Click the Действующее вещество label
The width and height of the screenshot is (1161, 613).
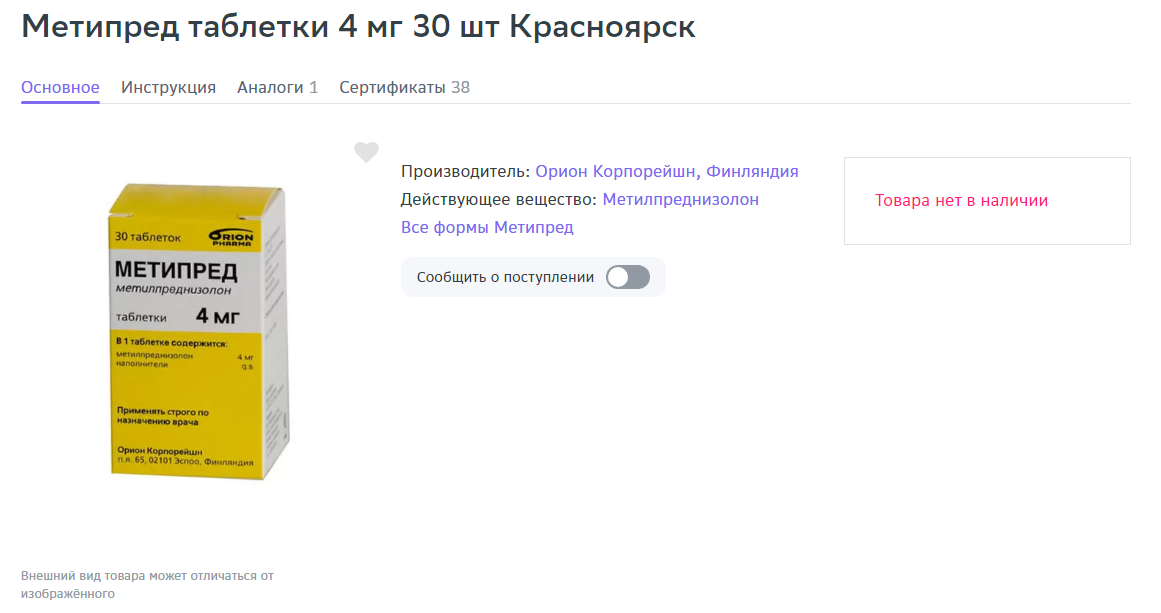point(498,199)
